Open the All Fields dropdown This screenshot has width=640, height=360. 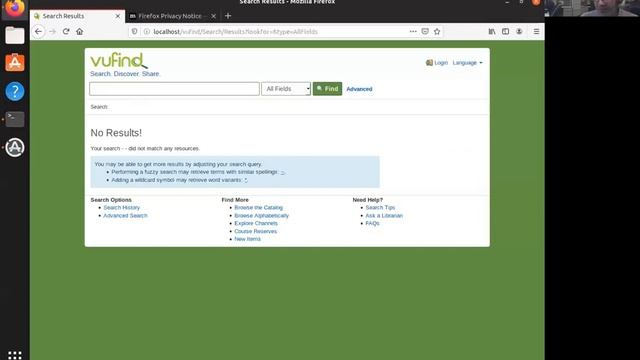coord(286,89)
